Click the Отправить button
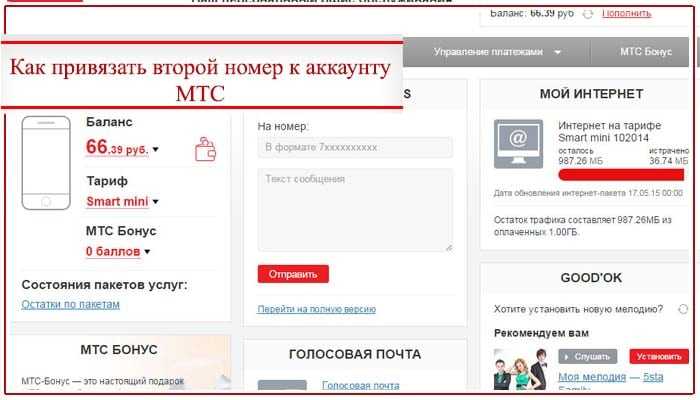700x400 pixels. click(293, 274)
